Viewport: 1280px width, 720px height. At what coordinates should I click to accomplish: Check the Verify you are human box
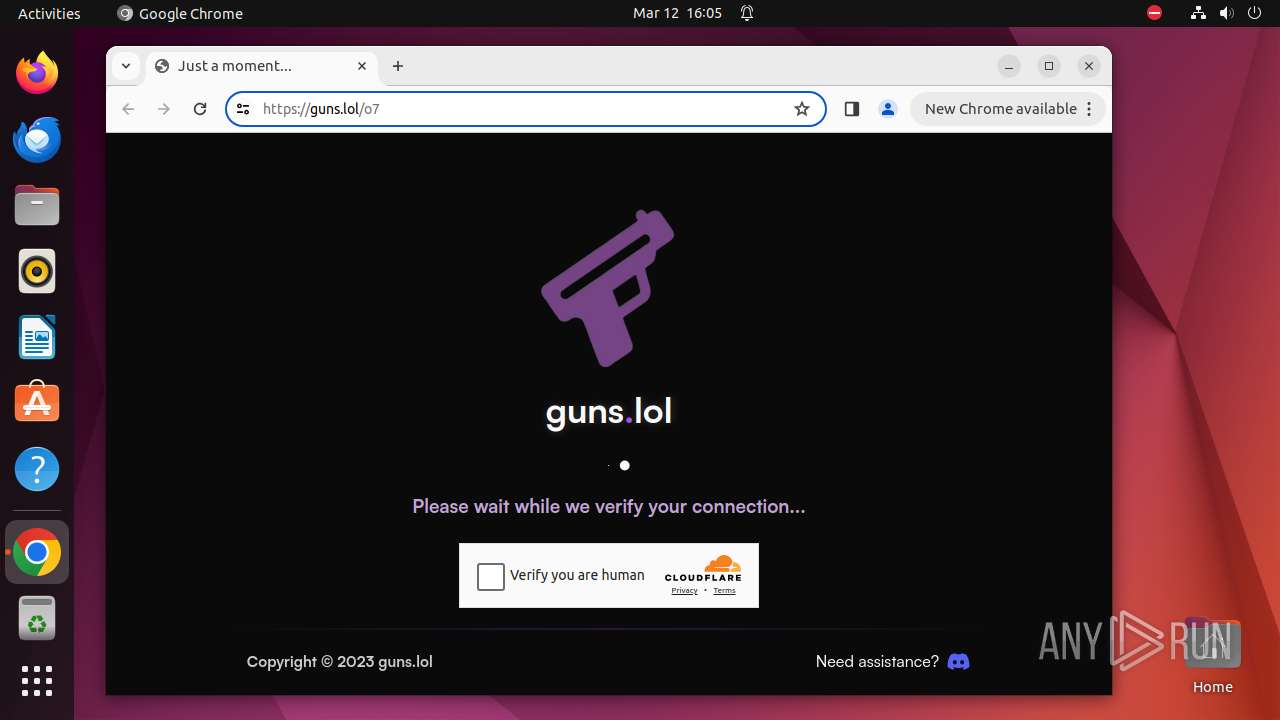click(491, 576)
